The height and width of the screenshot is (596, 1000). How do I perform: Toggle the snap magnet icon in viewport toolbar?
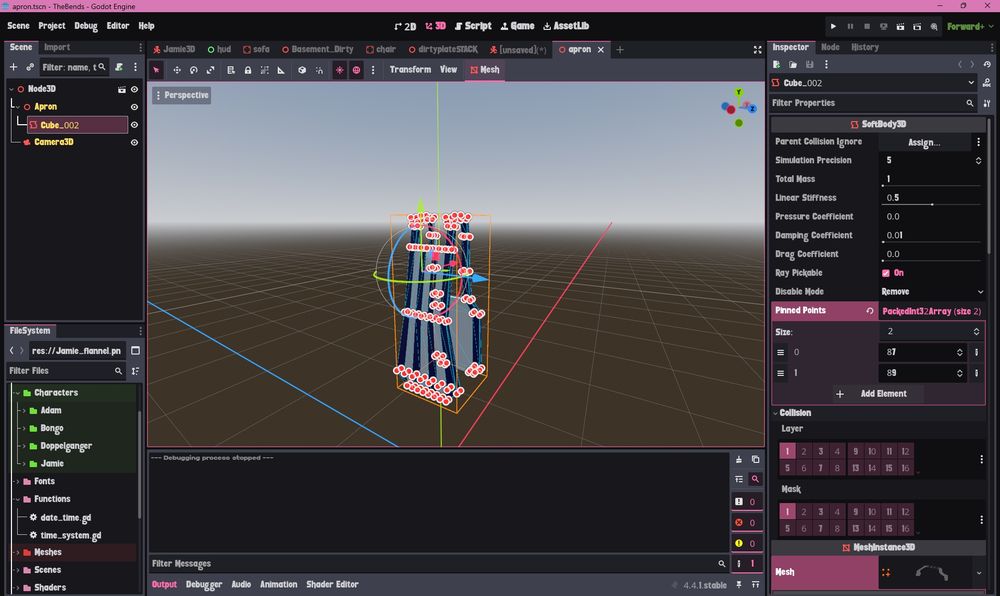pos(319,70)
